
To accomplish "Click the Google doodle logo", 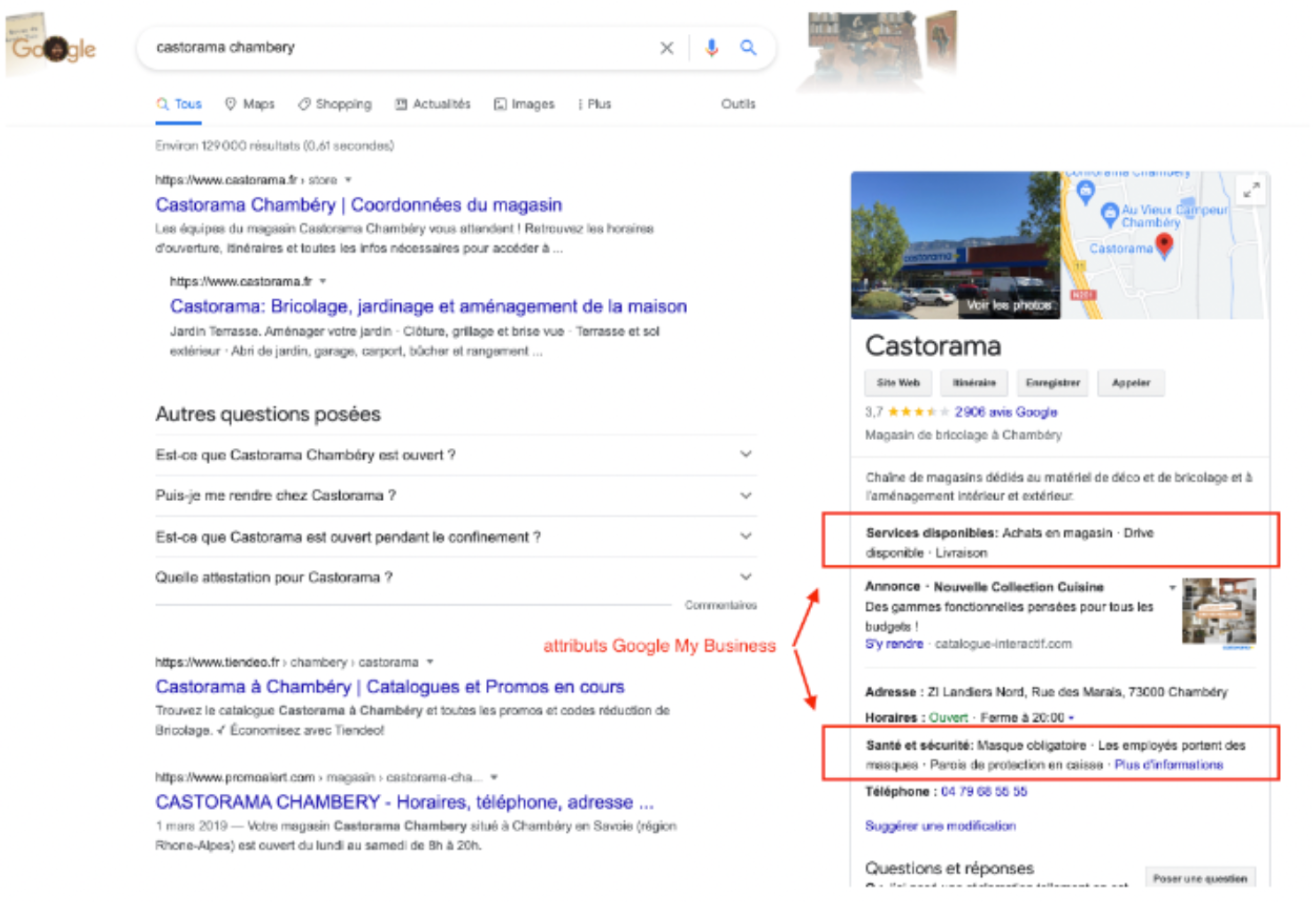I will coord(54,47).
